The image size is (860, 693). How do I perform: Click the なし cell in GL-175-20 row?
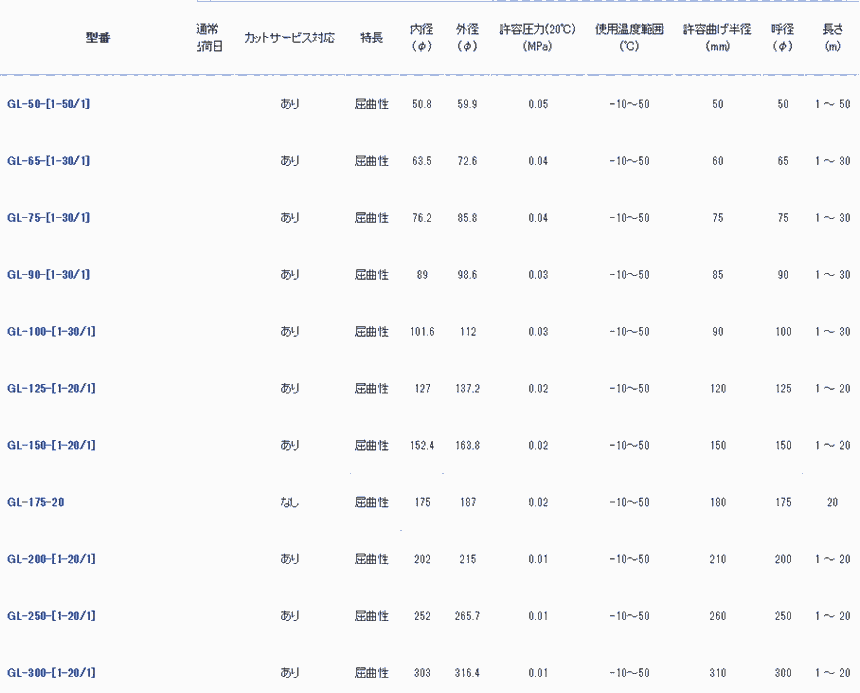click(x=289, y=502)
